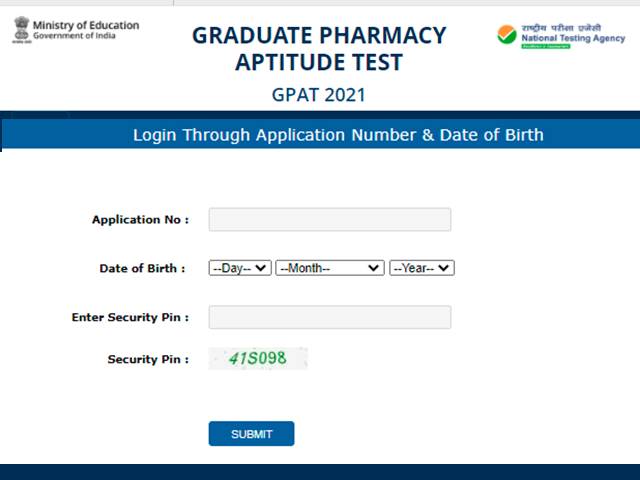Click the National Testing Agency text

click(573, 39)
